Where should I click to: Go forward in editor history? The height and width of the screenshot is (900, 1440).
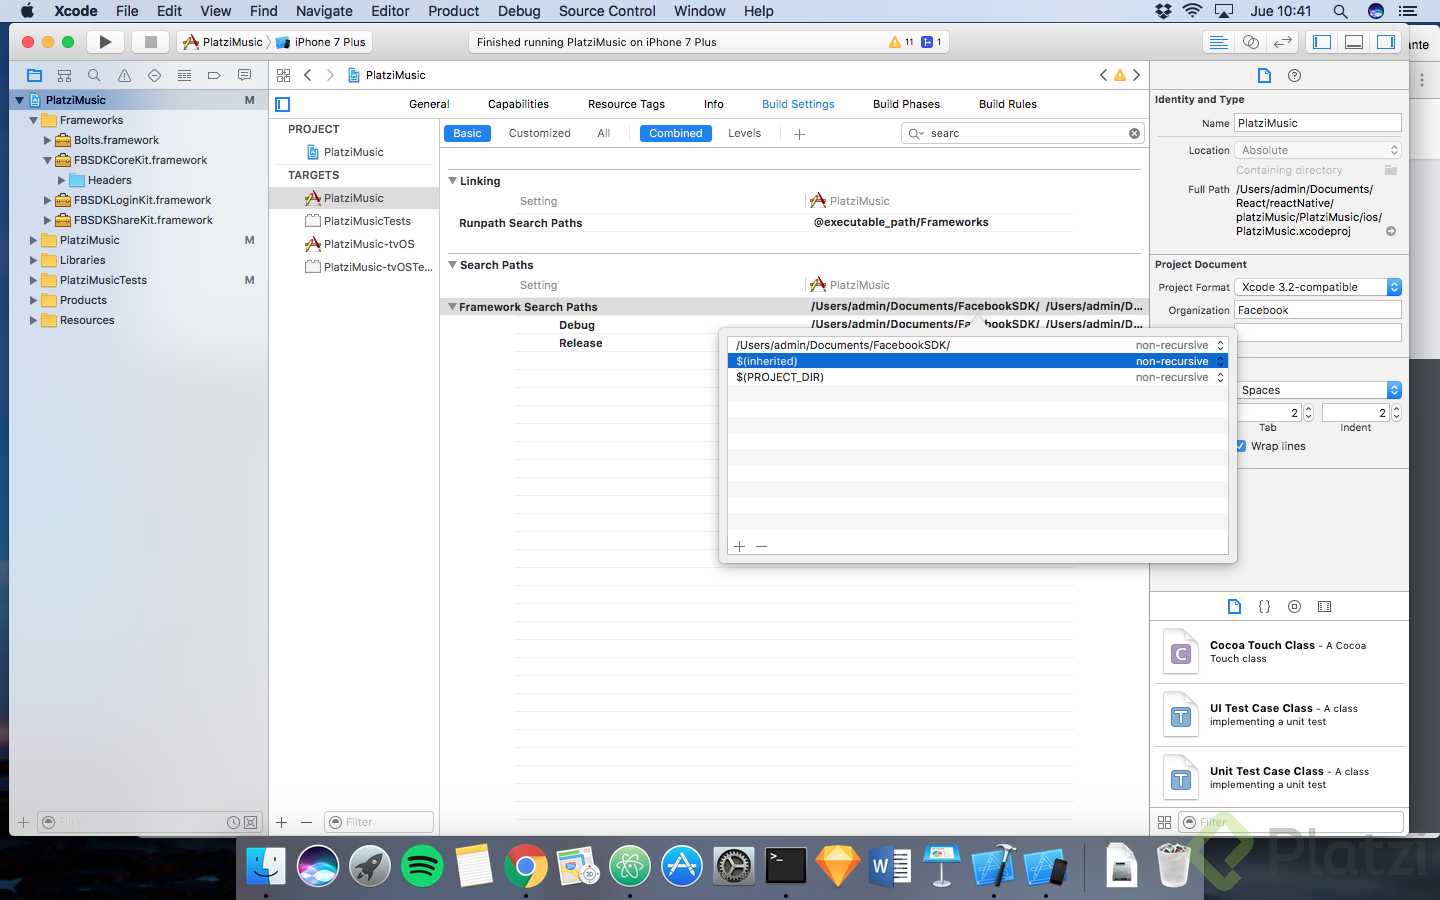point(330,75)
